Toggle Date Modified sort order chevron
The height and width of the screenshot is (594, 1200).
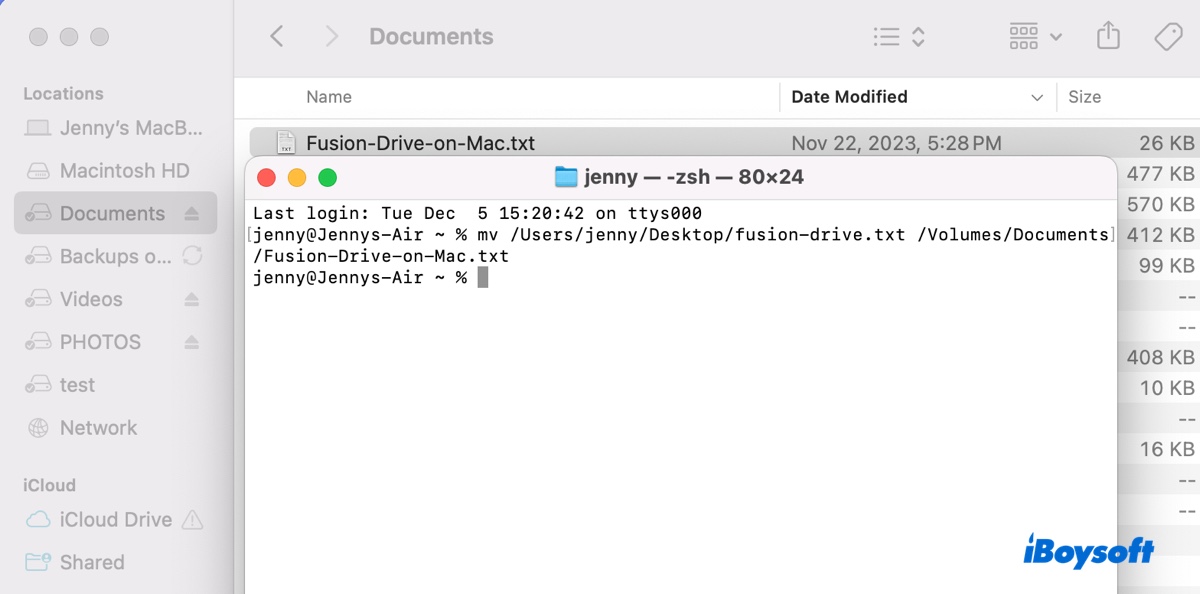(1037, 98)
